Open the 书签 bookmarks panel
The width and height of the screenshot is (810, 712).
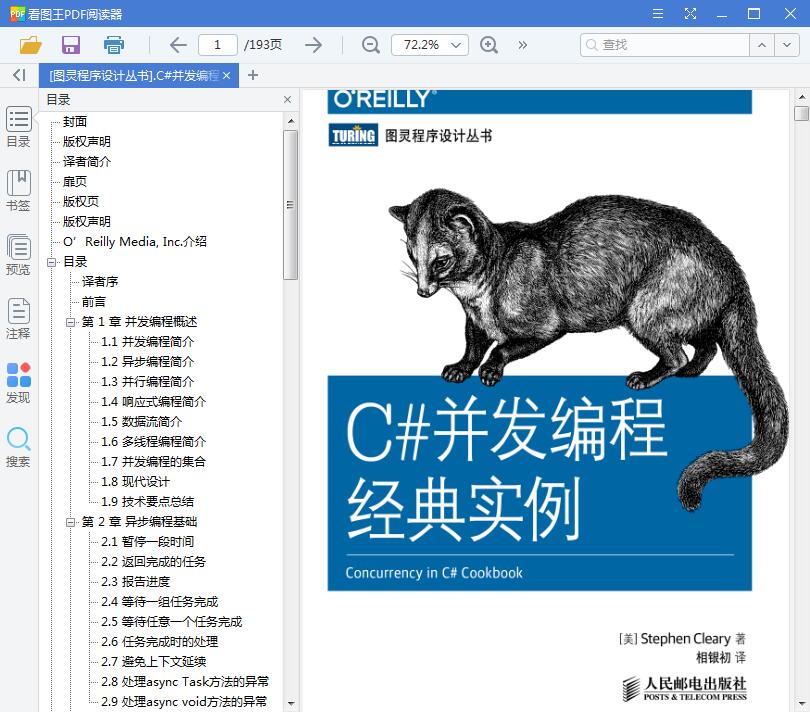[19, 191]
